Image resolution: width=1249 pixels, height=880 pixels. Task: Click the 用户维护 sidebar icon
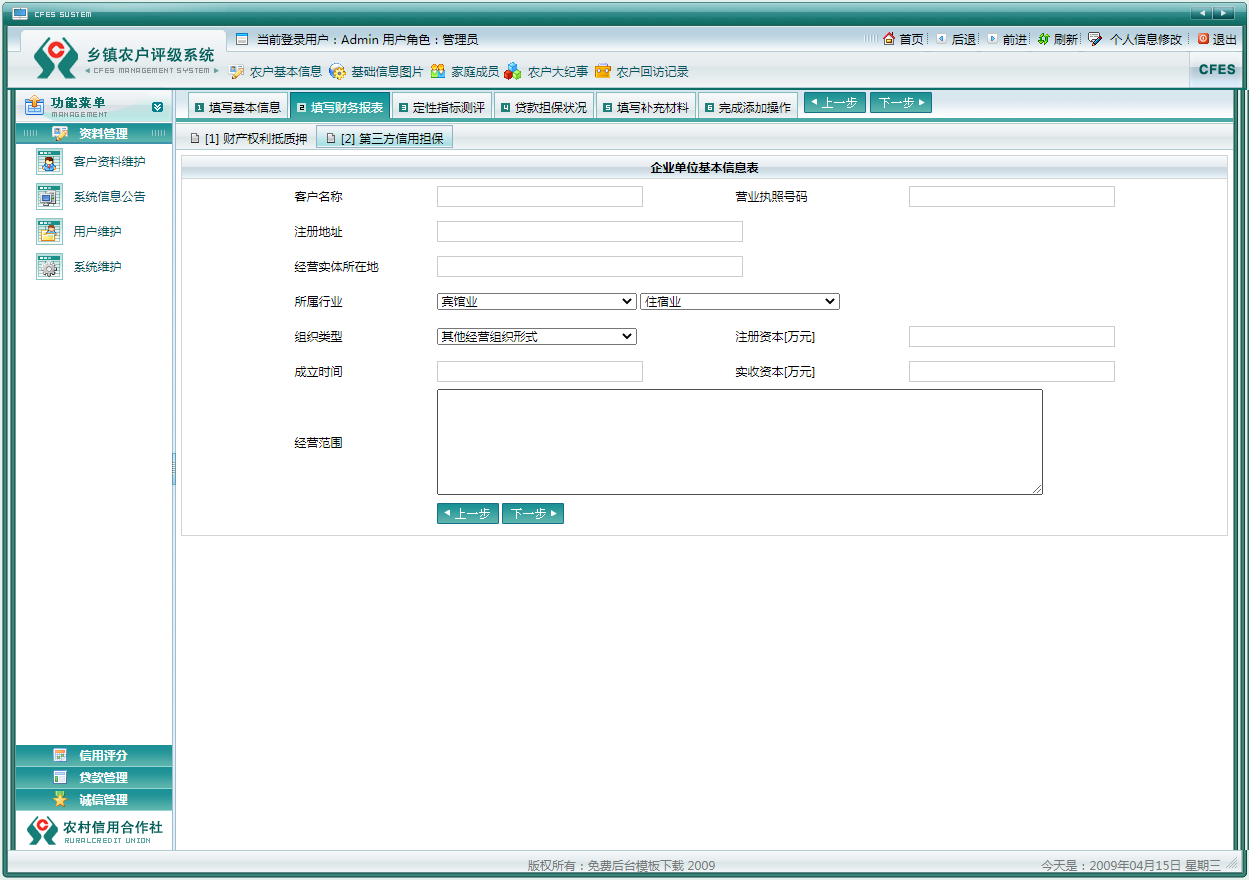[49, 231]
